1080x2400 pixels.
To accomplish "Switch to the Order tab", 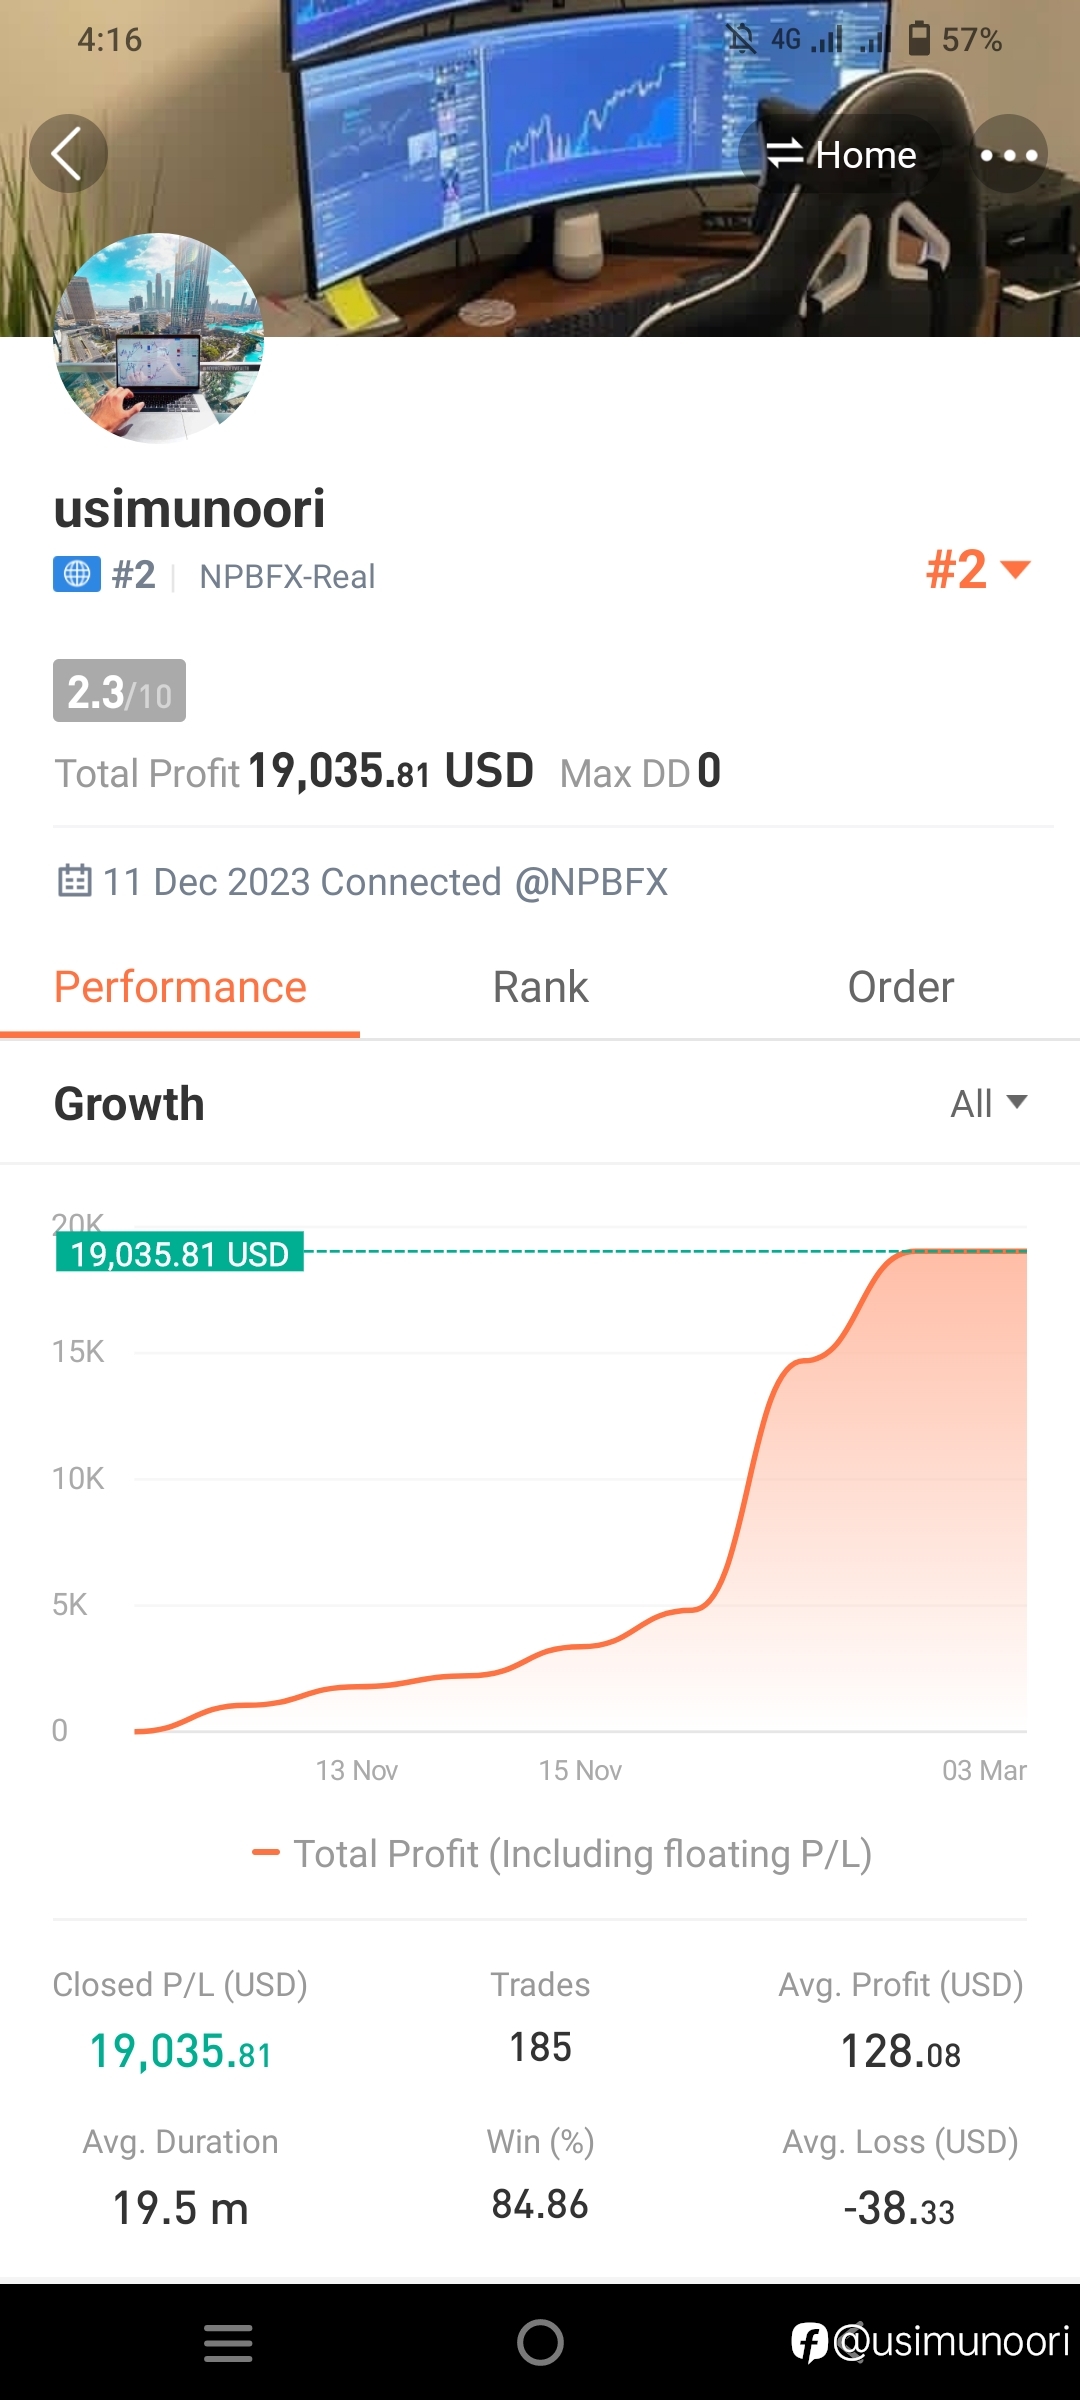I will [x=900, y=988].
